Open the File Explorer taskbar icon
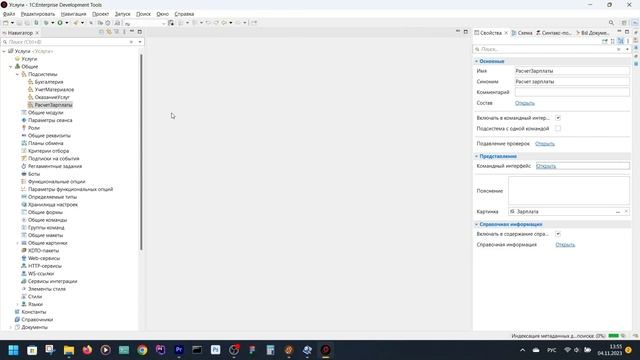Image resolution: width=640 pixels, height=360 pixels. pos(69,350)
